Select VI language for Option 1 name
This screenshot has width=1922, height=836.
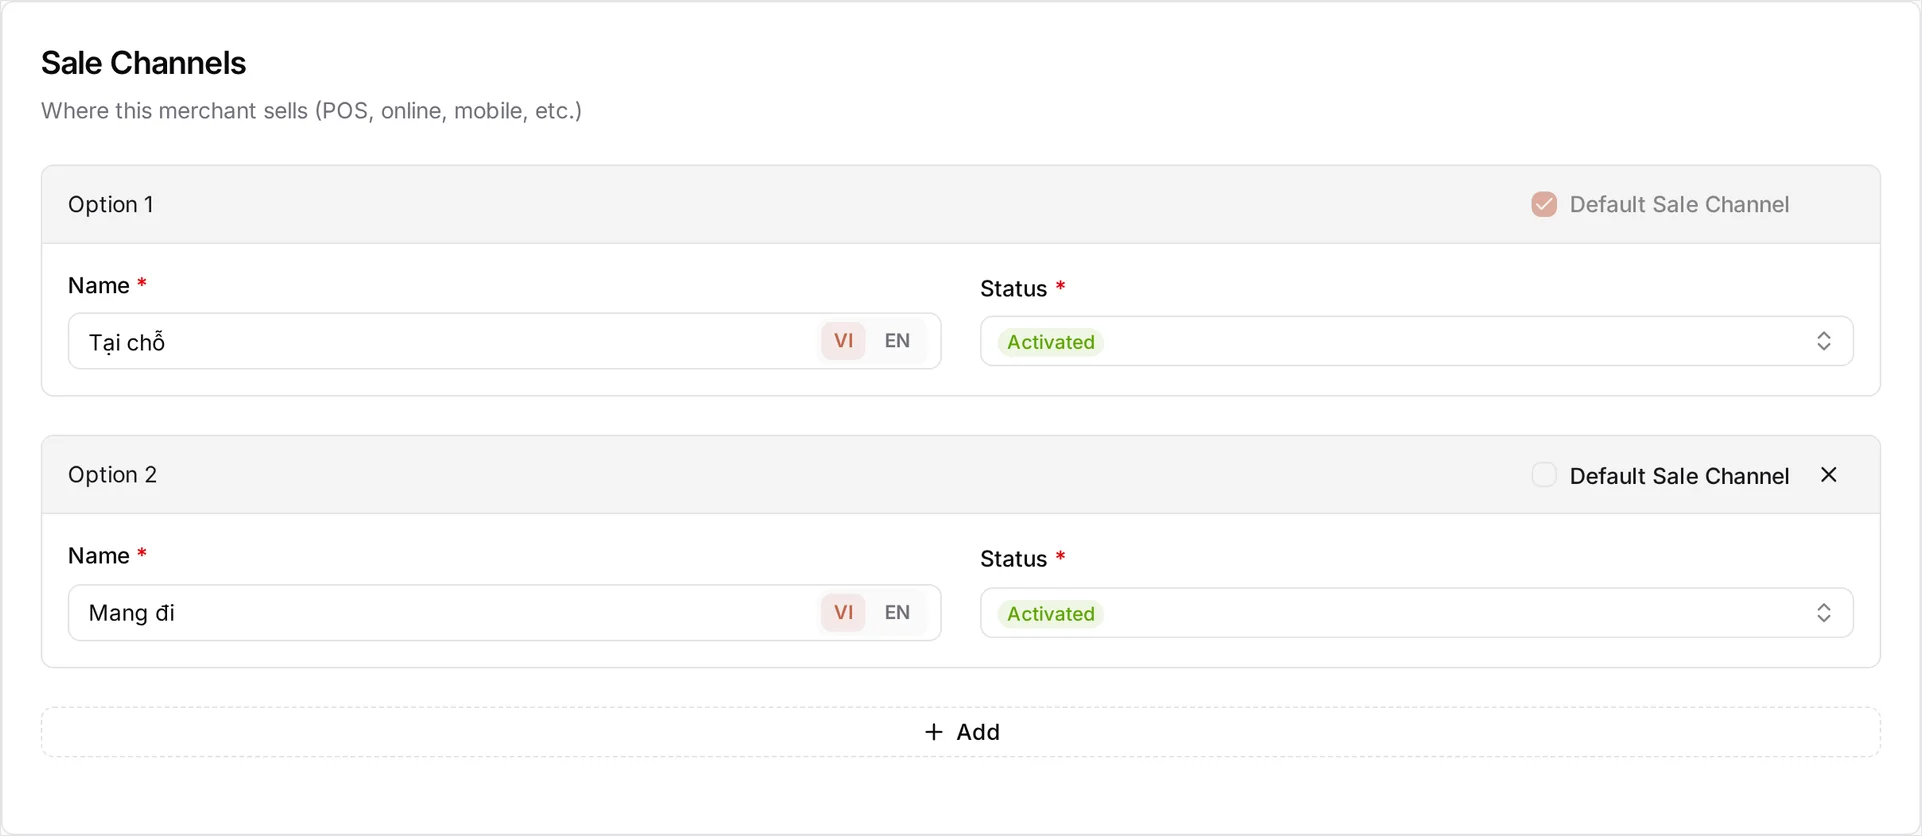click(x=843, y=341)
